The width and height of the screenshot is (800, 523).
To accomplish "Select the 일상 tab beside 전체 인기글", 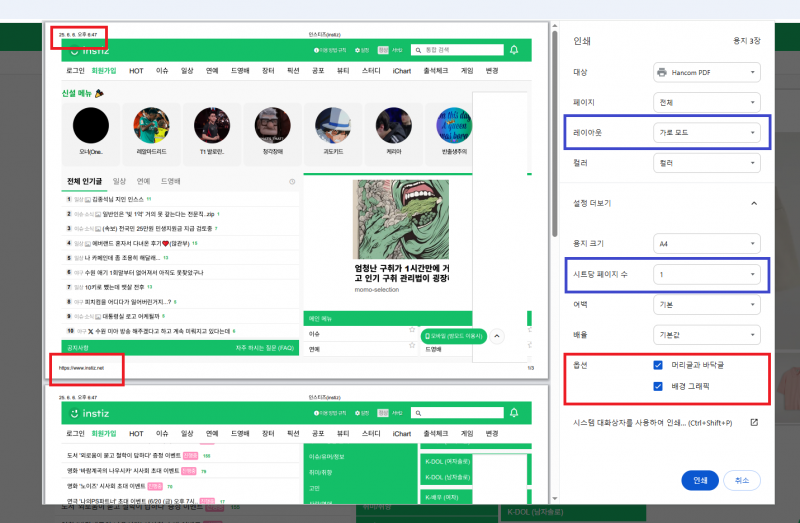I will (x=119, y=181).
